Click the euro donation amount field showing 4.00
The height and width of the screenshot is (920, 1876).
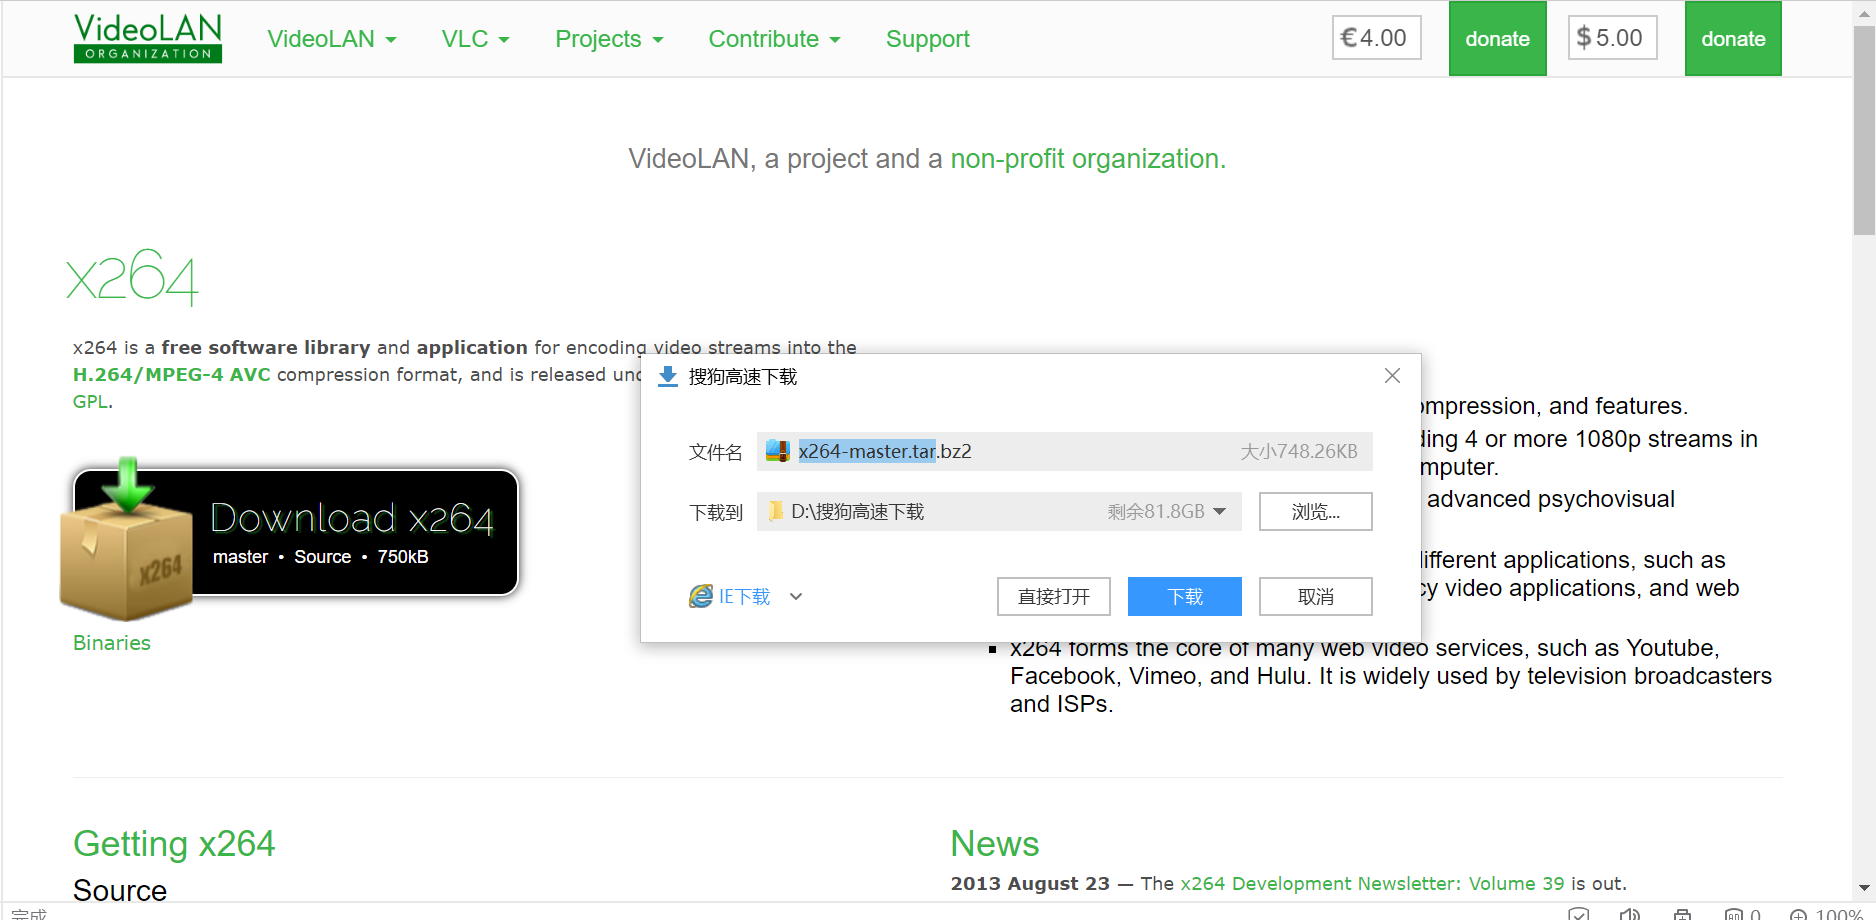[1376, 38]
